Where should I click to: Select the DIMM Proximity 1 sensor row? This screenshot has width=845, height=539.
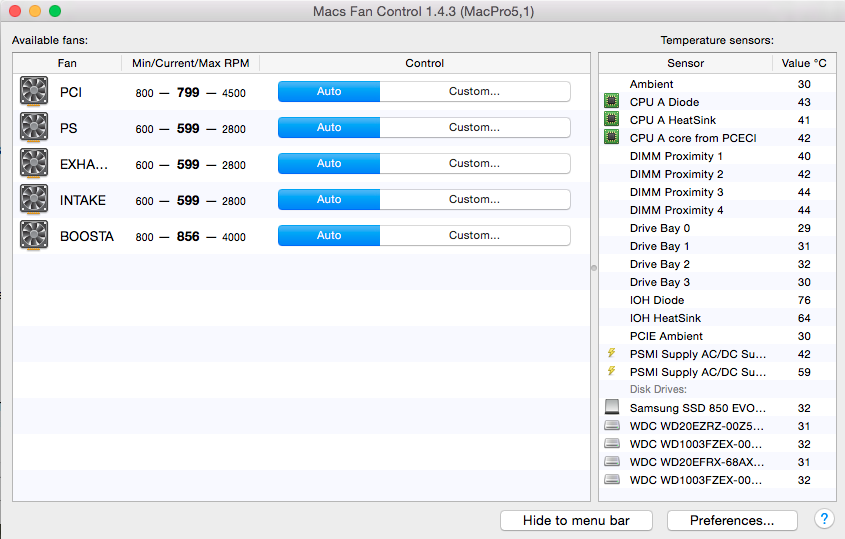(x=718, y=156)
